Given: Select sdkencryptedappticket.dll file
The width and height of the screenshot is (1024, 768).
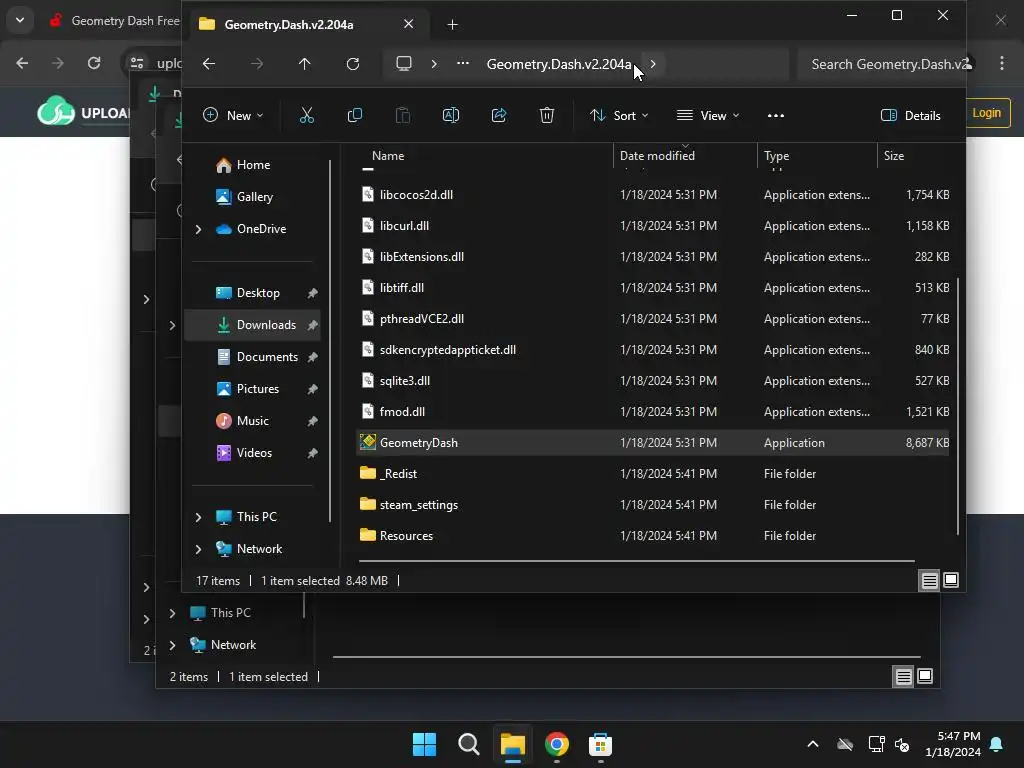Looking at the screenshot, I should tap(653, 350).
